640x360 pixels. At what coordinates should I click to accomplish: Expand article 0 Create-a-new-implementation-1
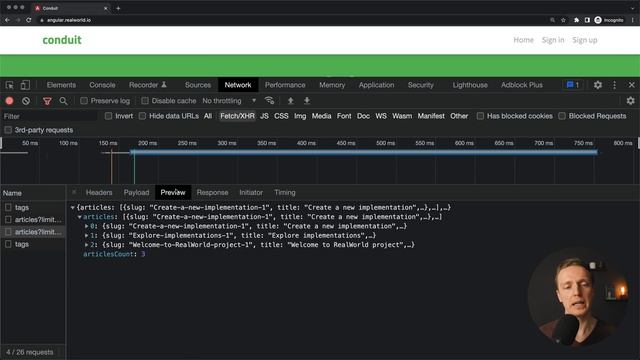87,226
